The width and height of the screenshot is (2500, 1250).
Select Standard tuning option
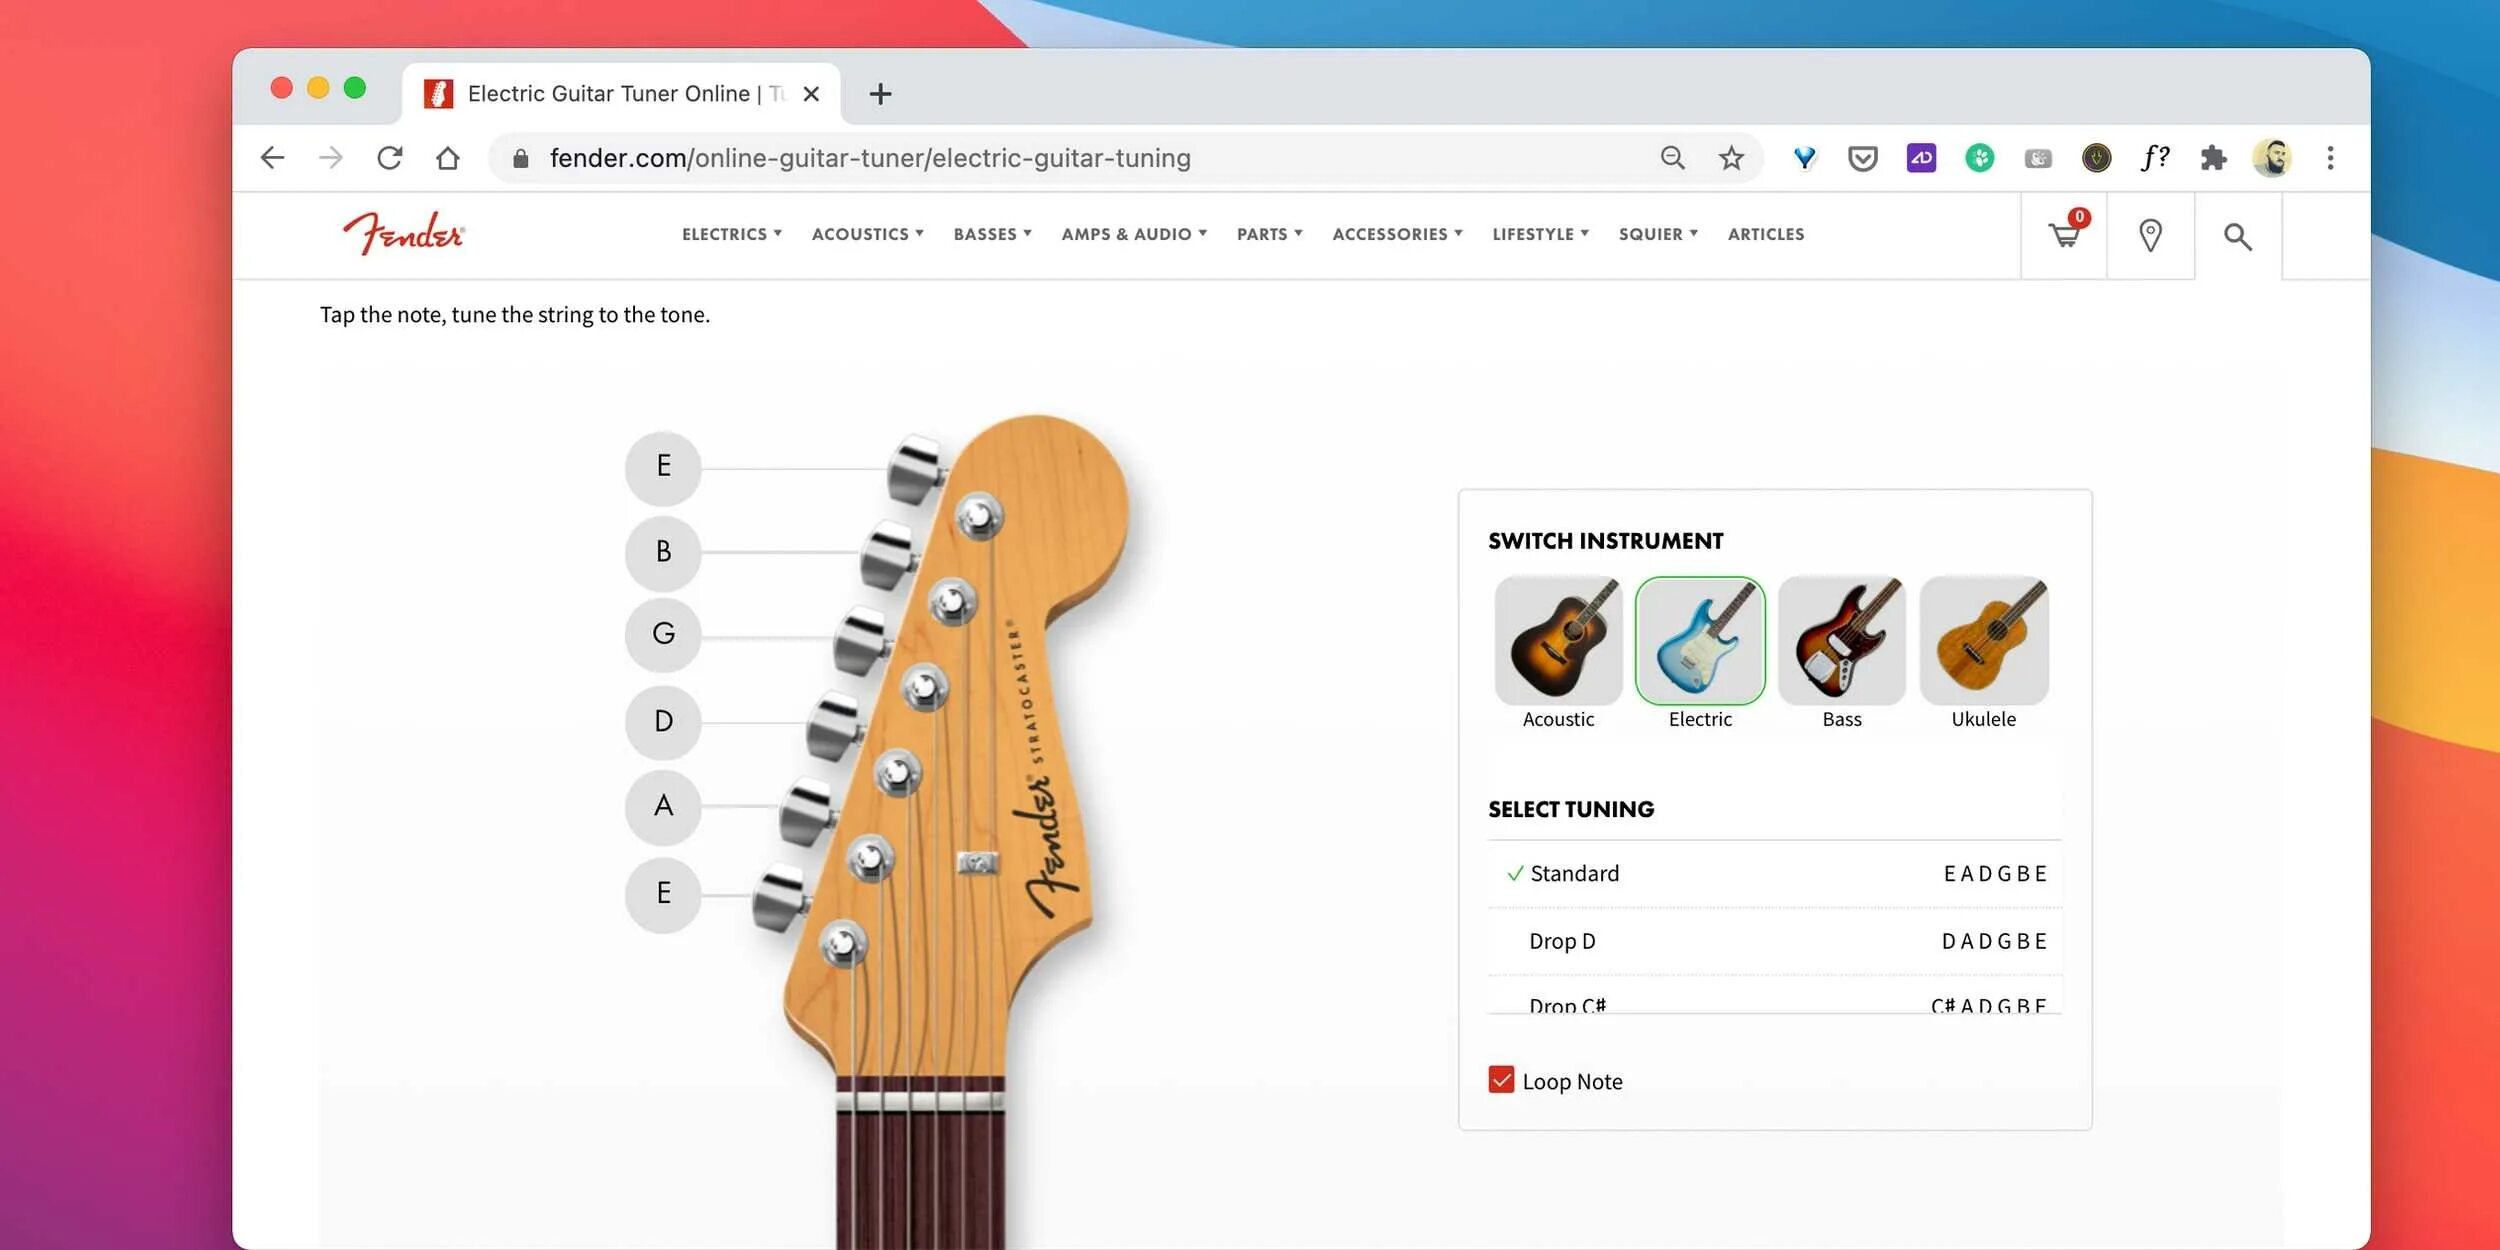tap(1774, 874)
